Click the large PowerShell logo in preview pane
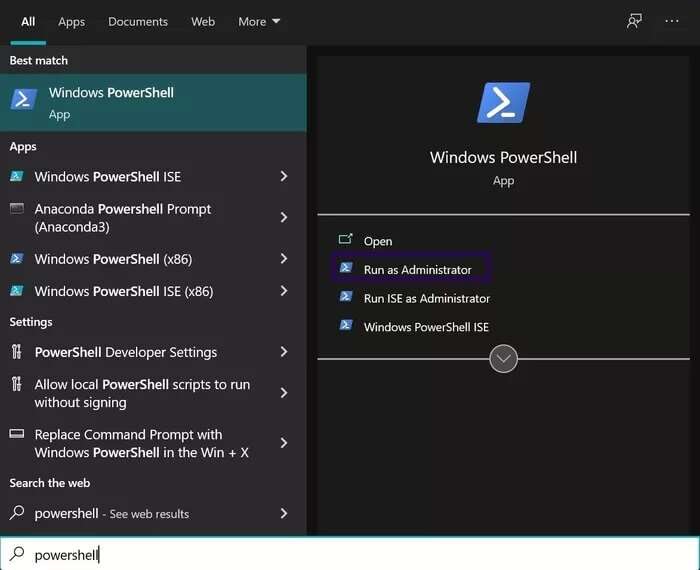 coord(503,102)
